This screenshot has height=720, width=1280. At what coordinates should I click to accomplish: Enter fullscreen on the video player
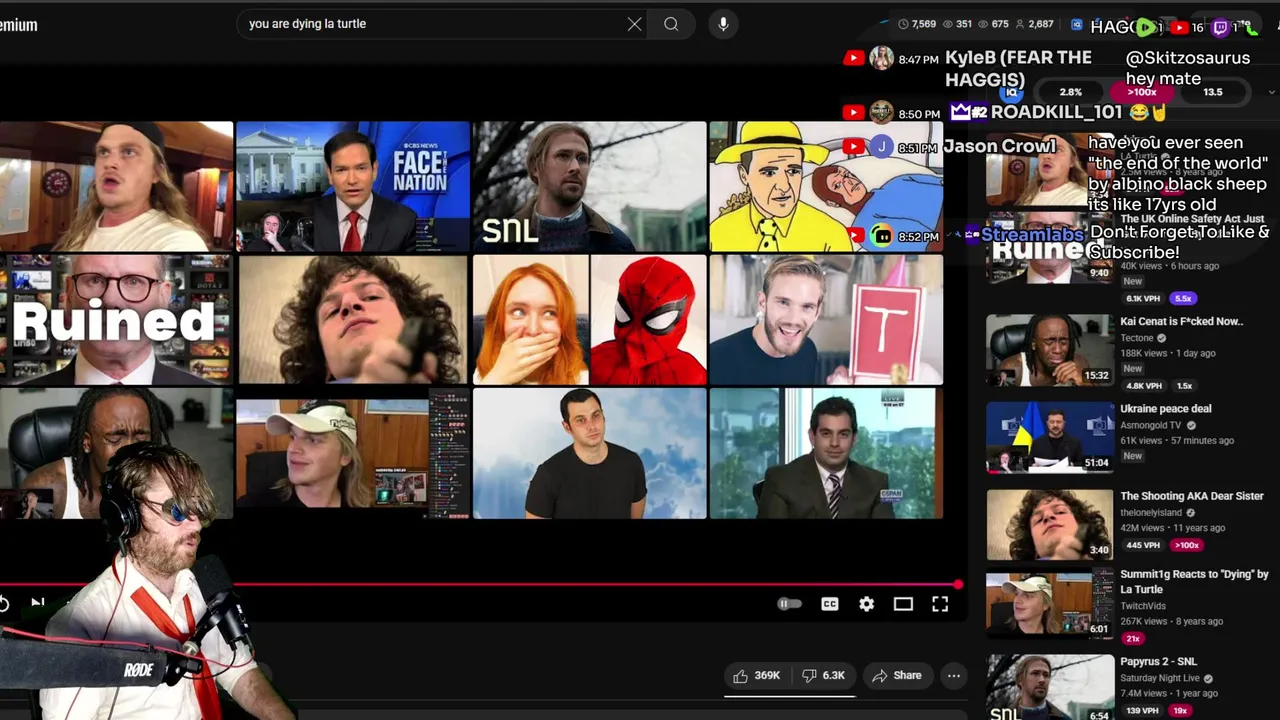(x=940, y=604)
